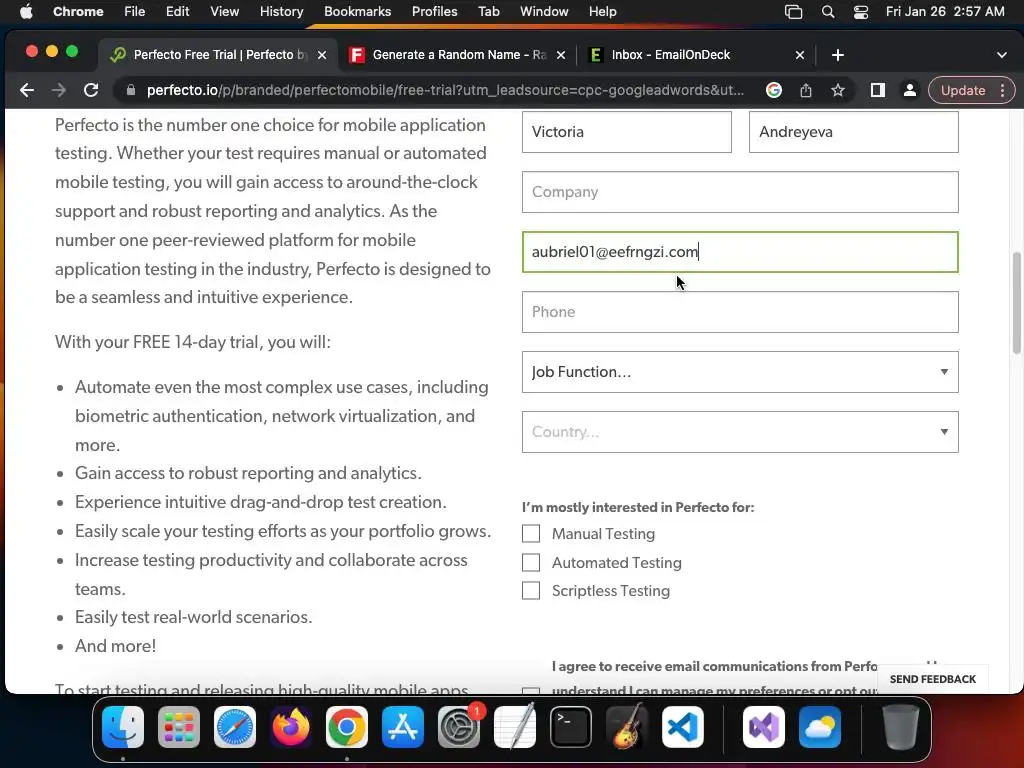
Task: Open Launchpad from the dock
Action: point(179,727)
